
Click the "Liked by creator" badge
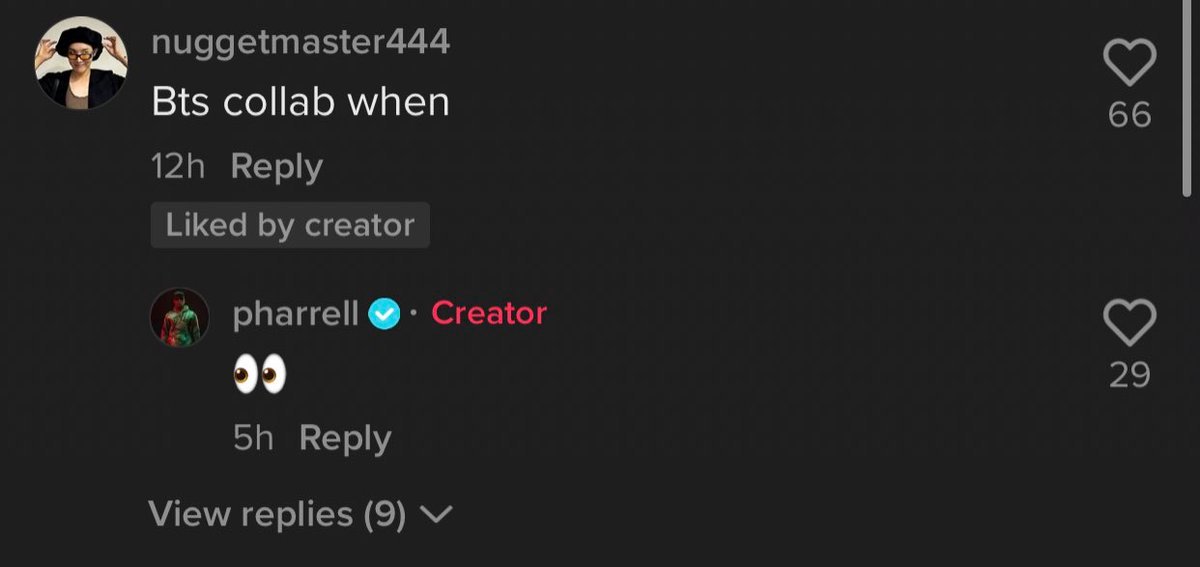(290, 225)
